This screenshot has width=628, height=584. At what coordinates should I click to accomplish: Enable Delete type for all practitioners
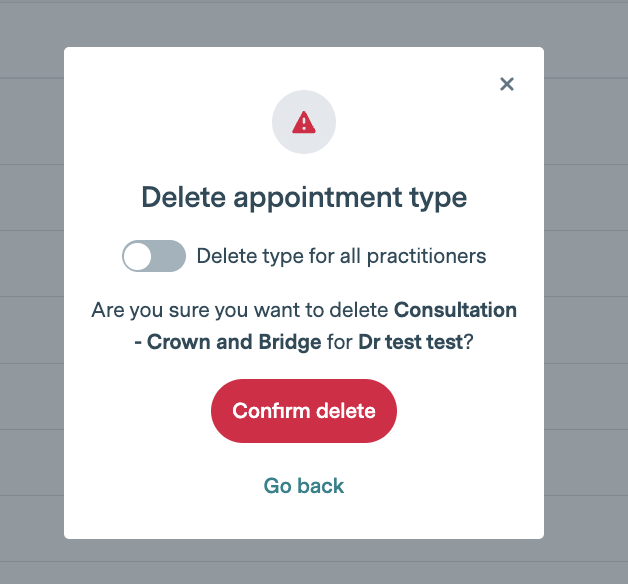pyautogui.click(x=154, y=256)
